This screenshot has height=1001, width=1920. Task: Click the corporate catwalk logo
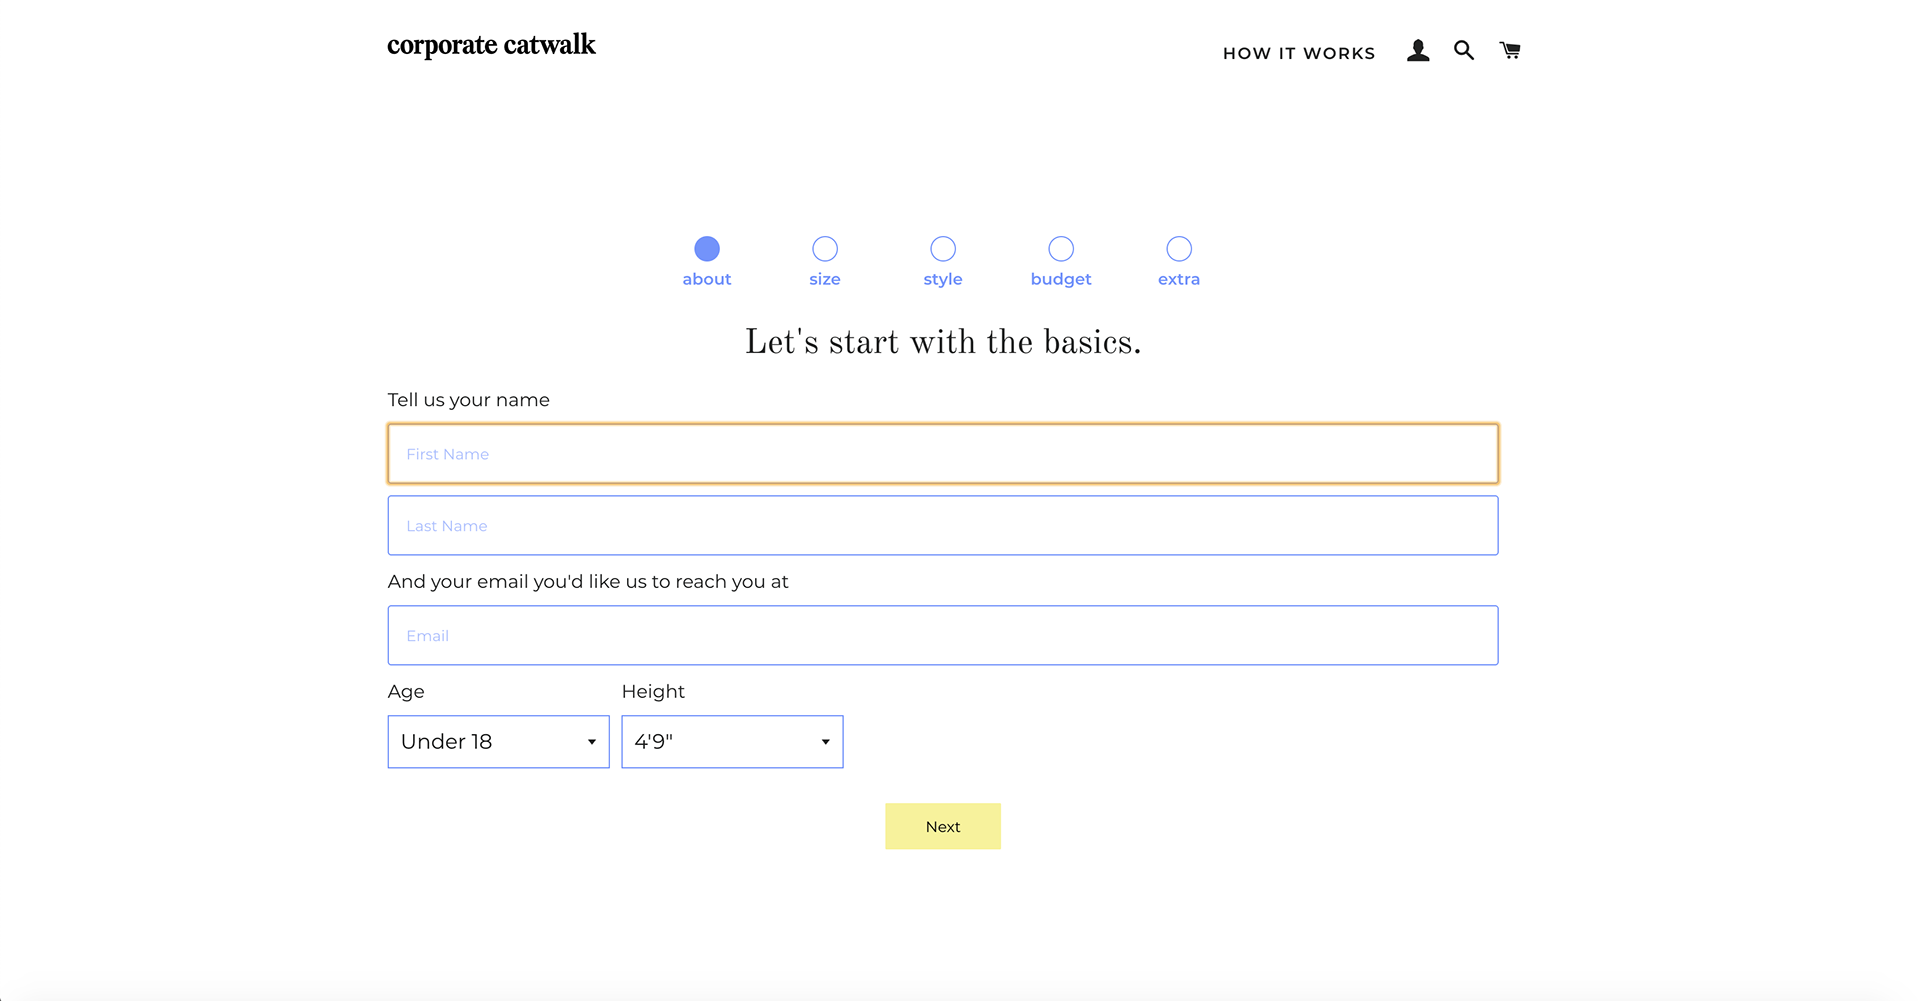pos(491,46)
